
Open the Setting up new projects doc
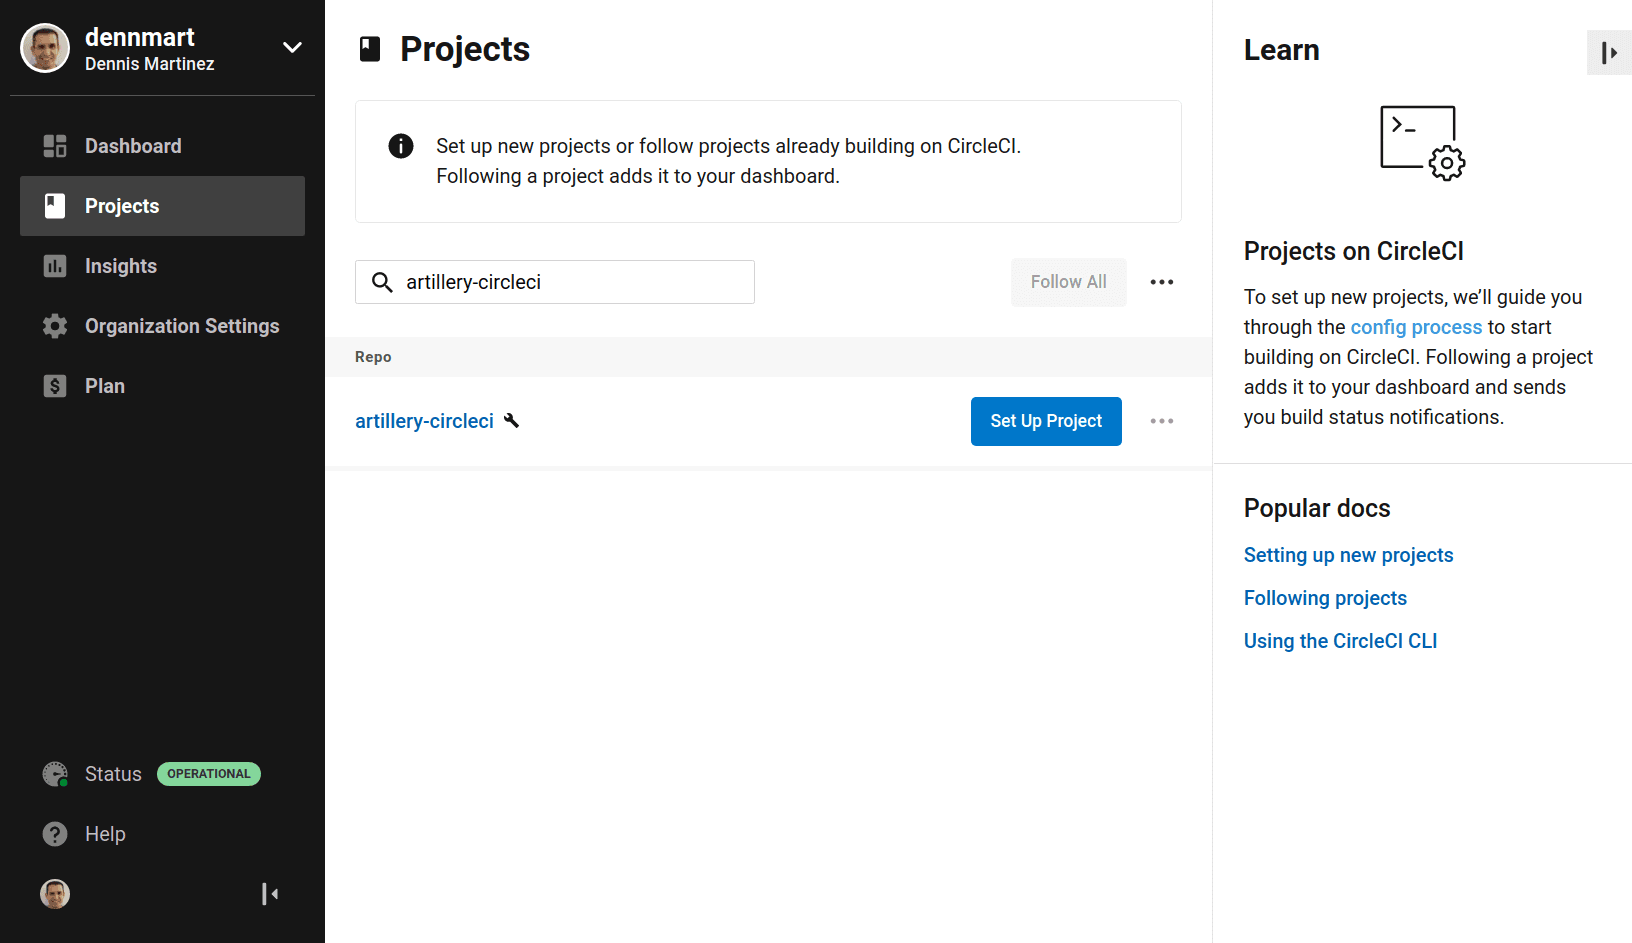(x=1348, y=555)
